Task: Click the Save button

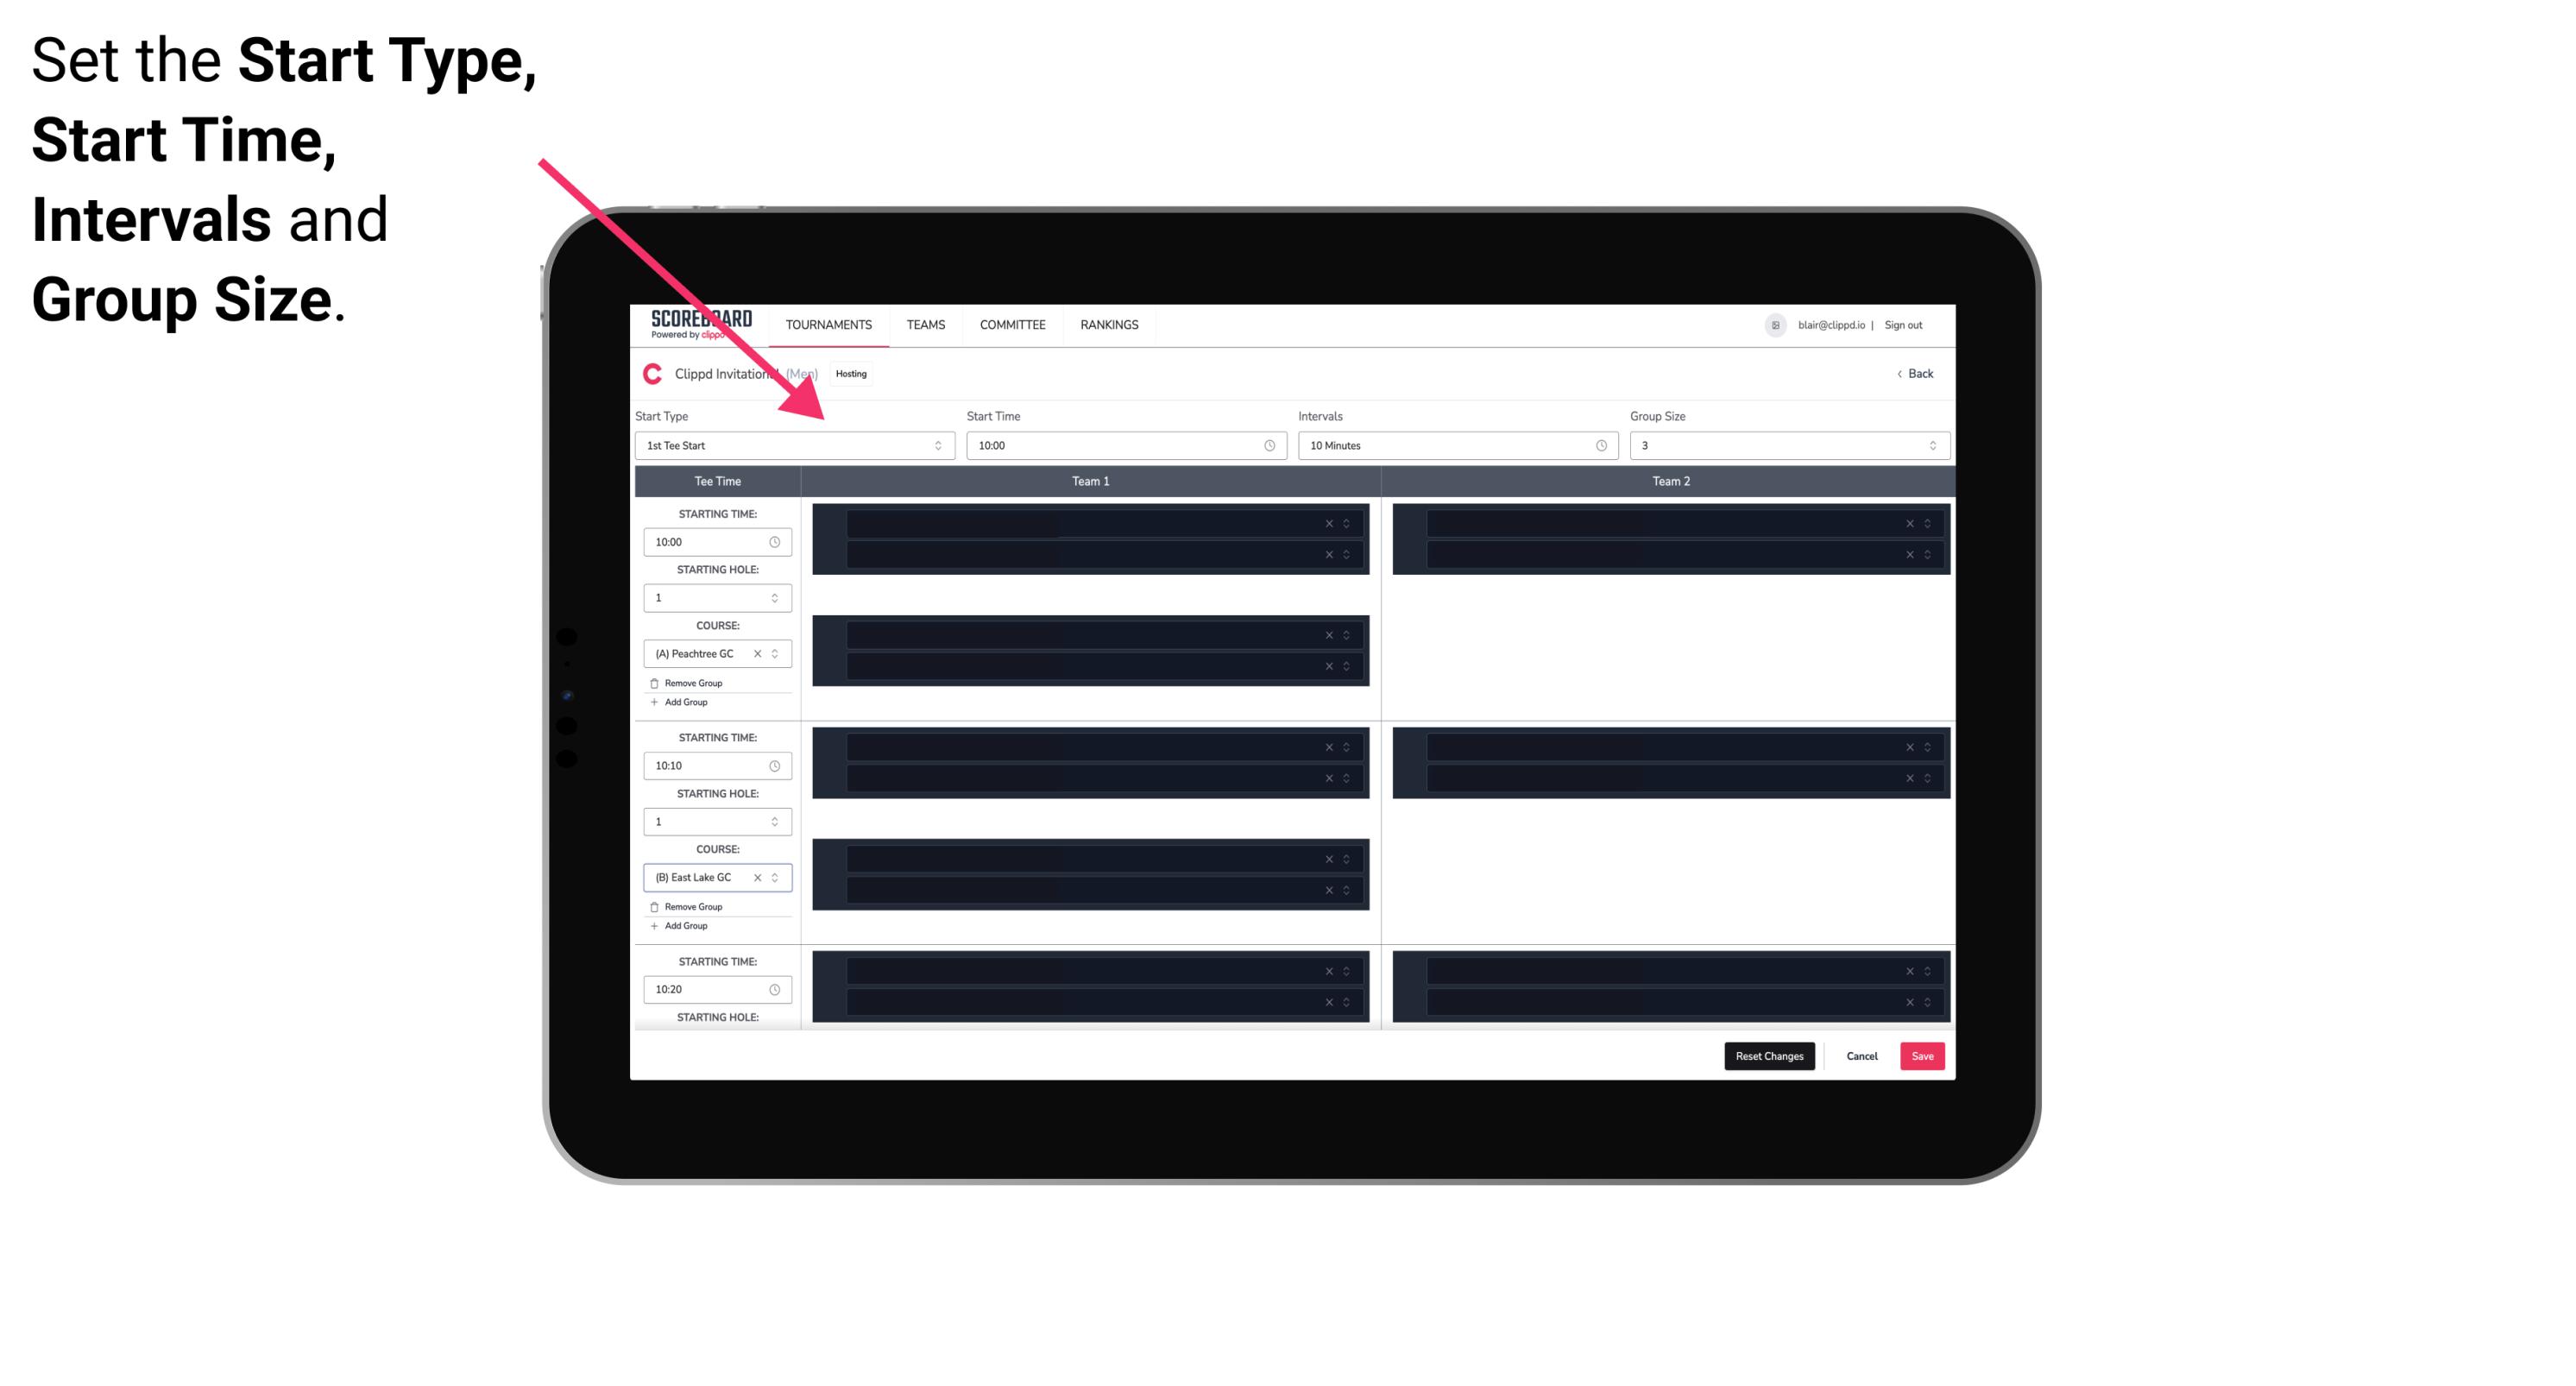Action: 1923,1056
